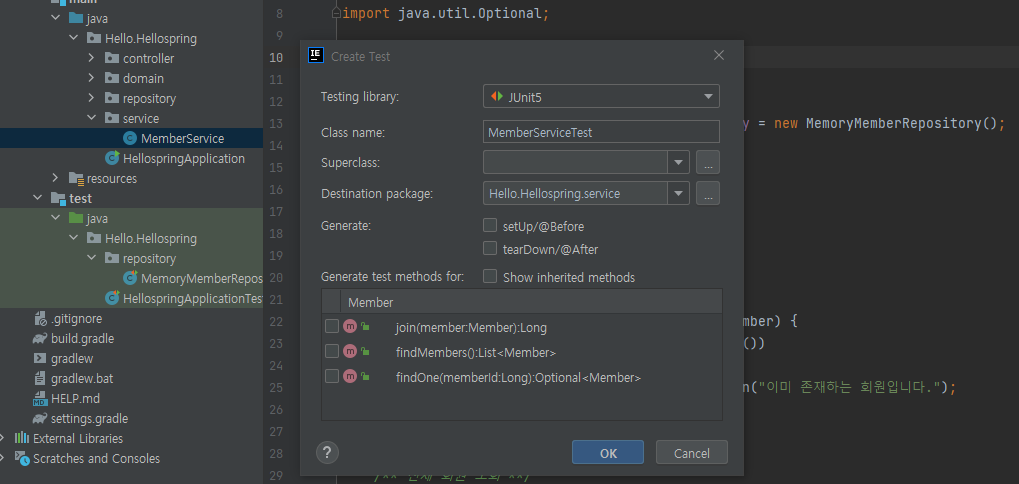Click the MemoryMemberRepos test class icon
The height and width of the screenshot is (484, 1019).
(130, 278)
